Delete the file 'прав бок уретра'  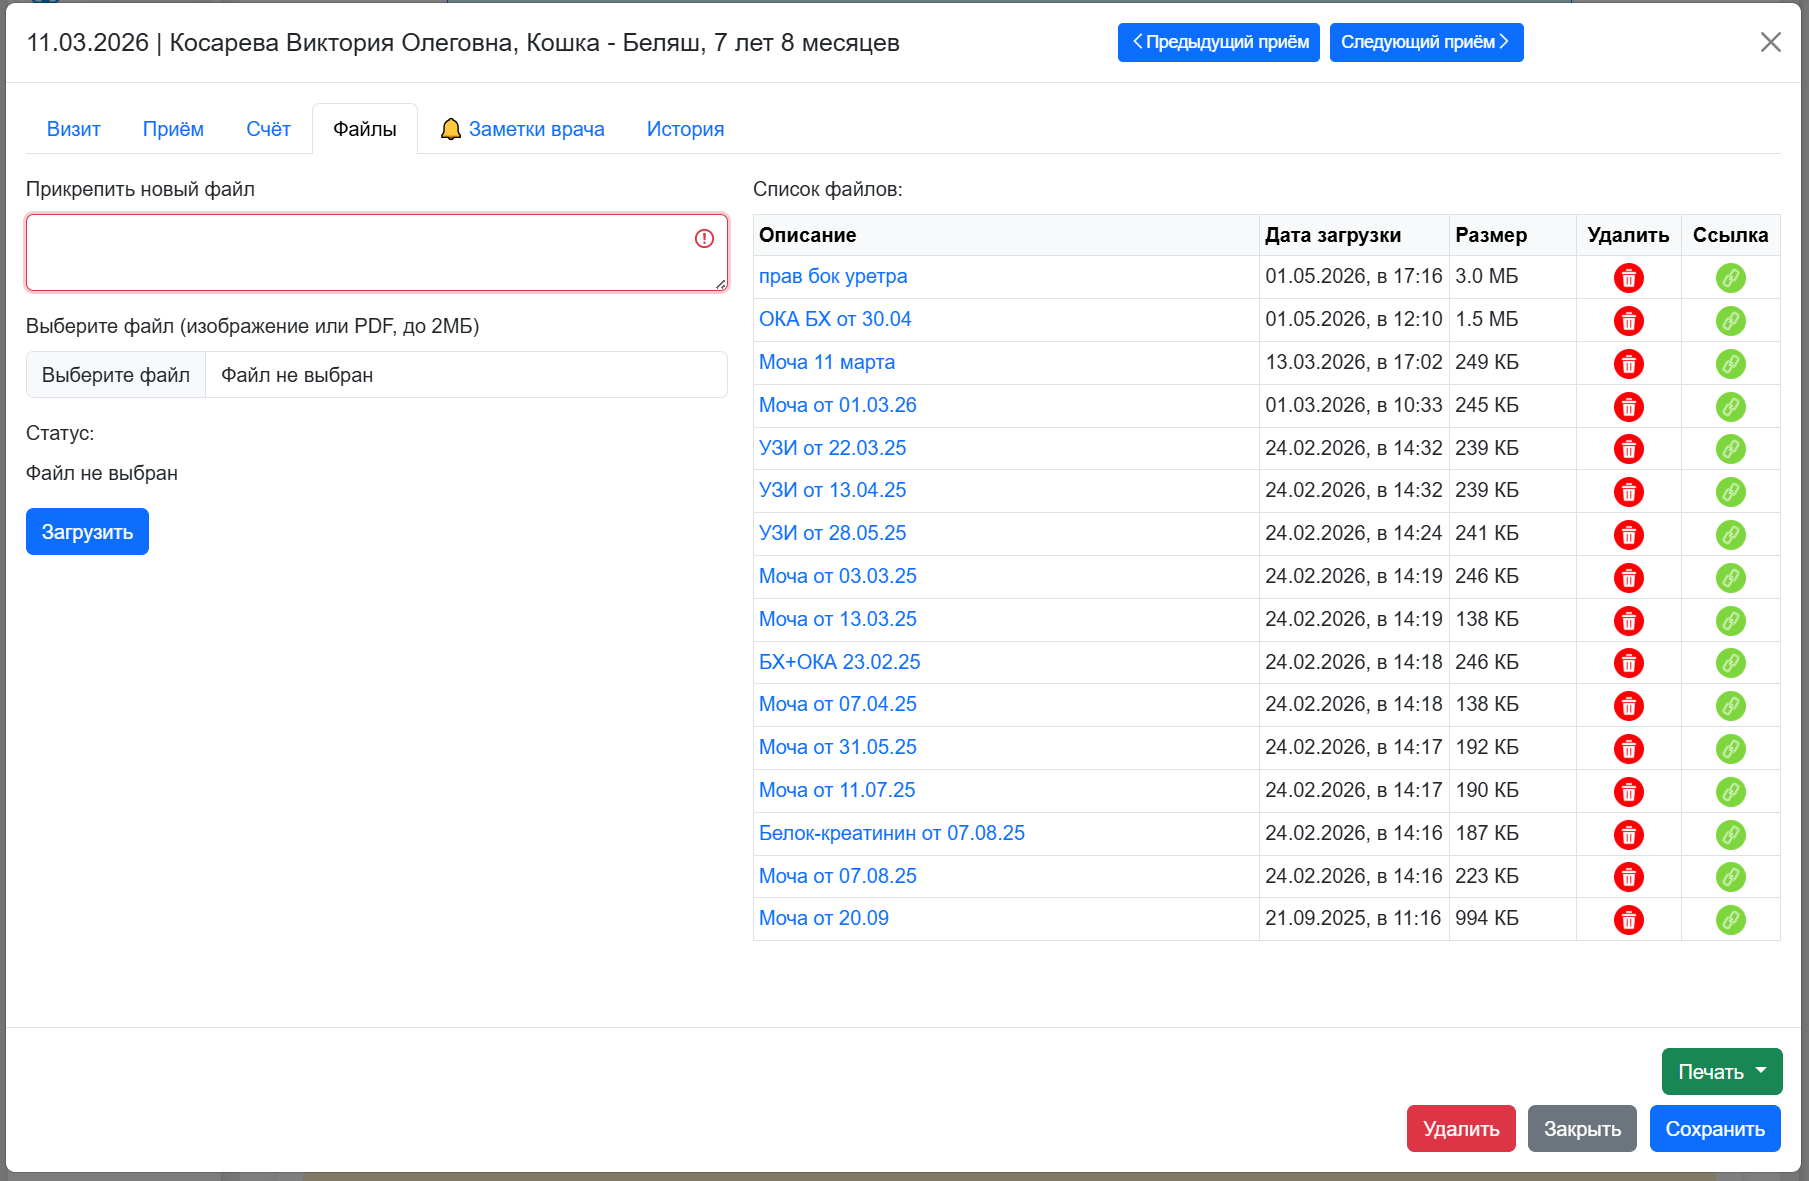(x=1628, y=278)
